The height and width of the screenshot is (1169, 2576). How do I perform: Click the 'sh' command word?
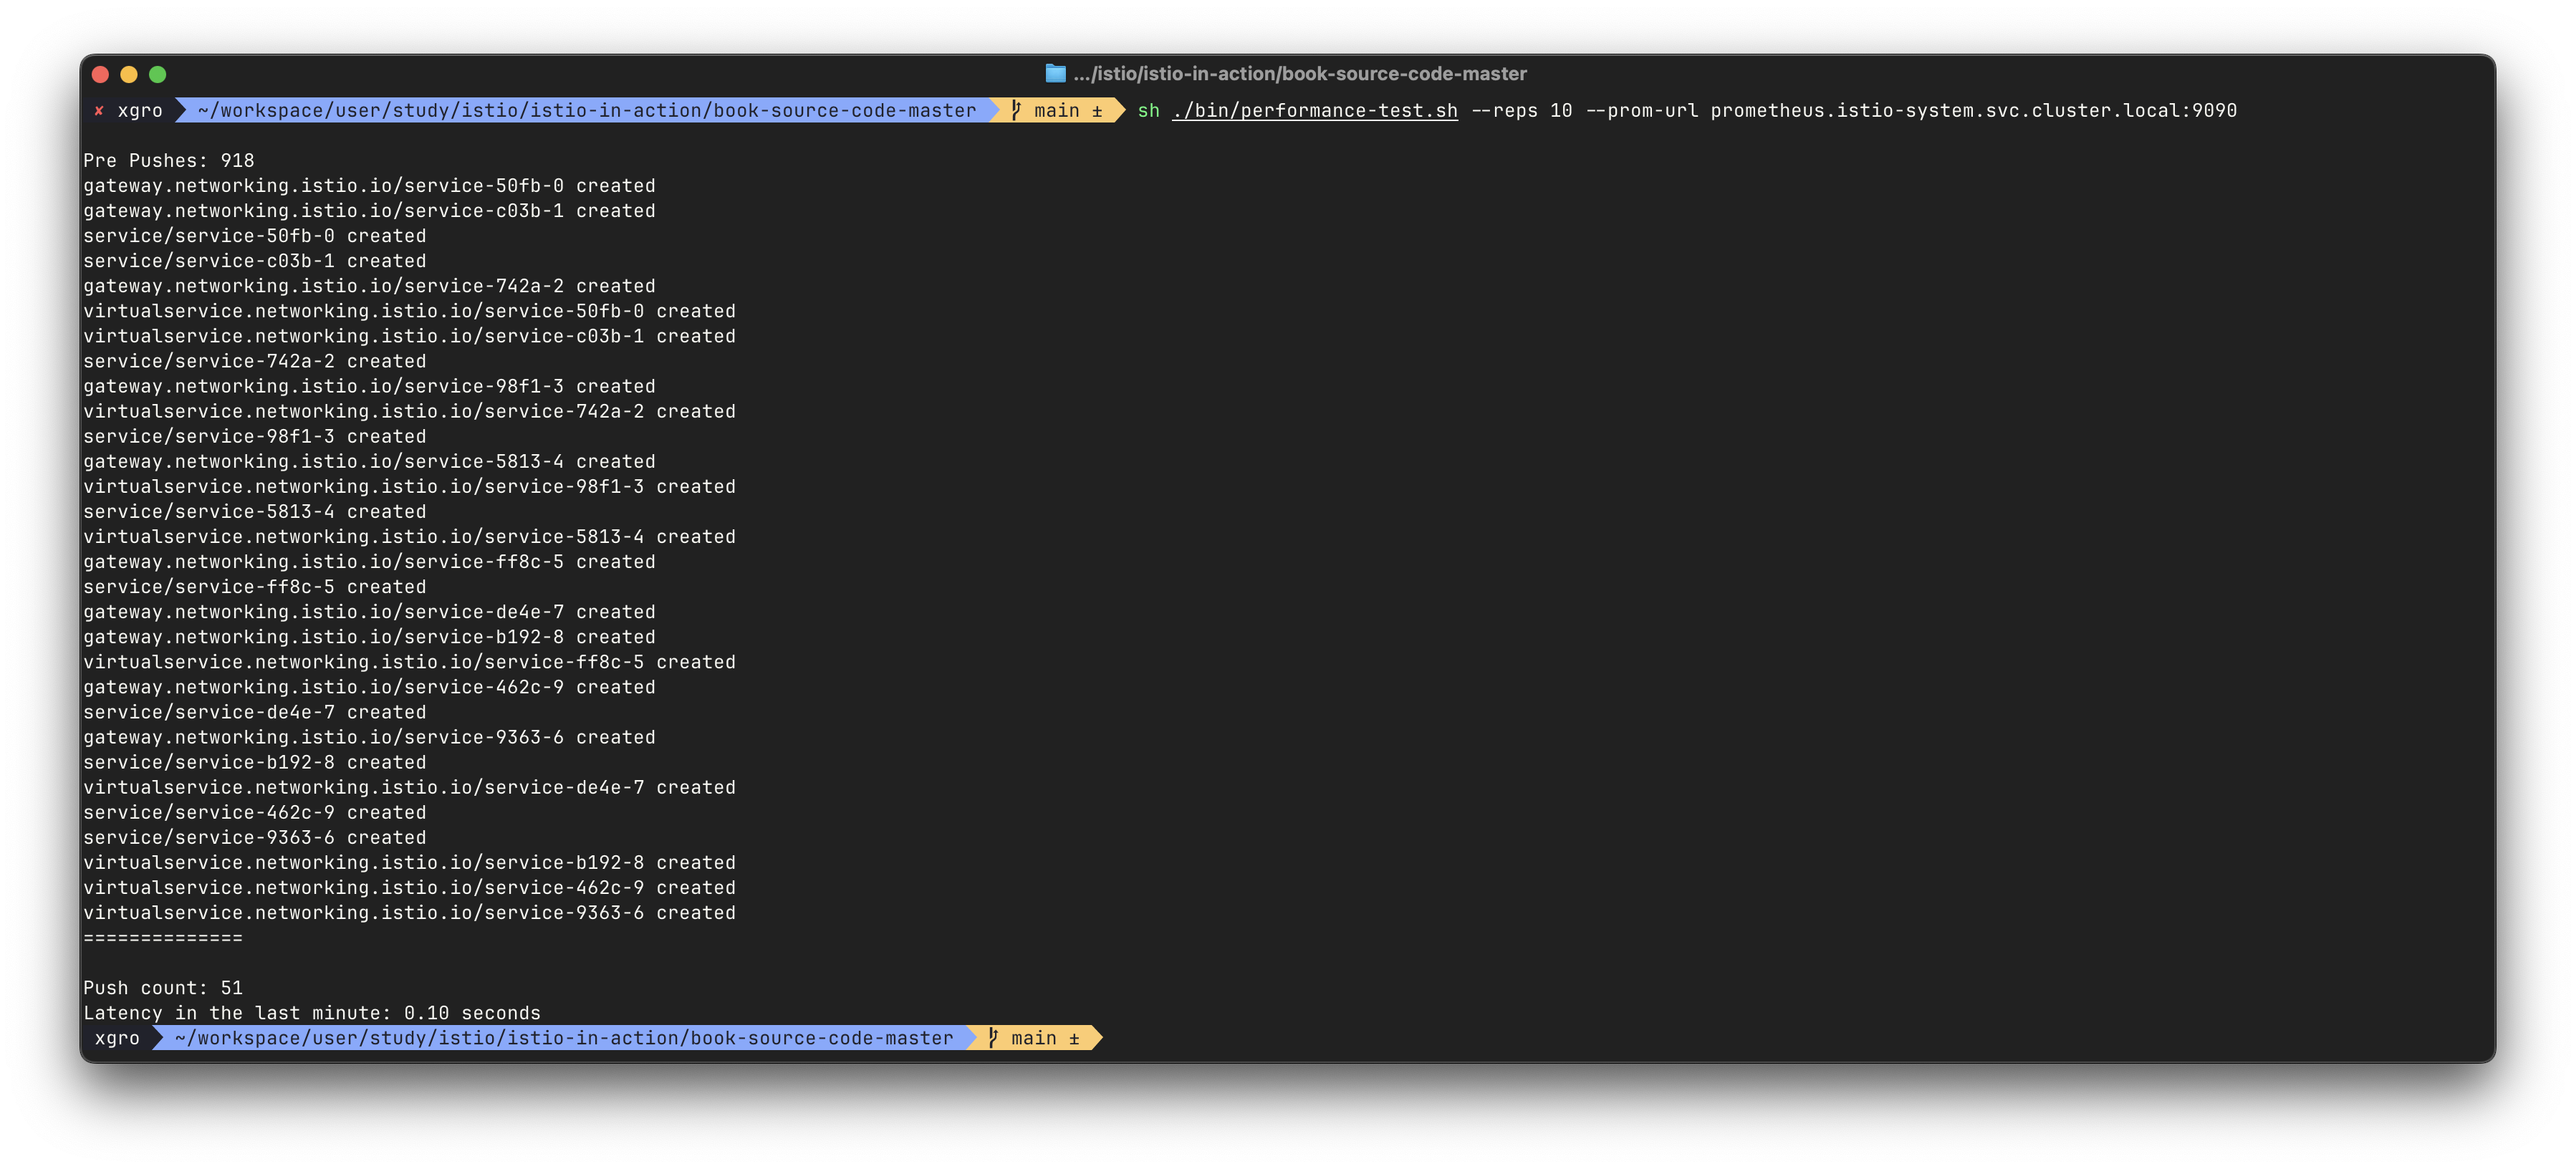pyautogui.click(x=1148, y=110)
